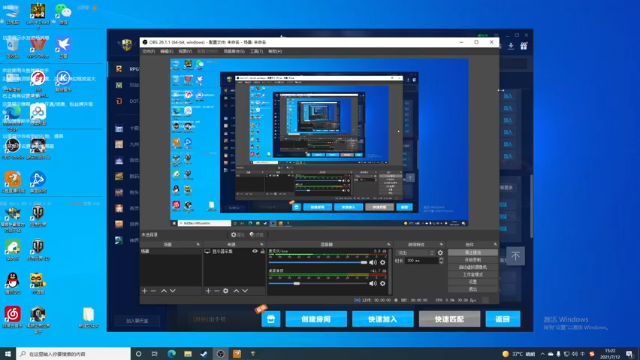Toggle the lock on display capture source
Viewport: 640px width, 360px height.
(x=262, y=251)
